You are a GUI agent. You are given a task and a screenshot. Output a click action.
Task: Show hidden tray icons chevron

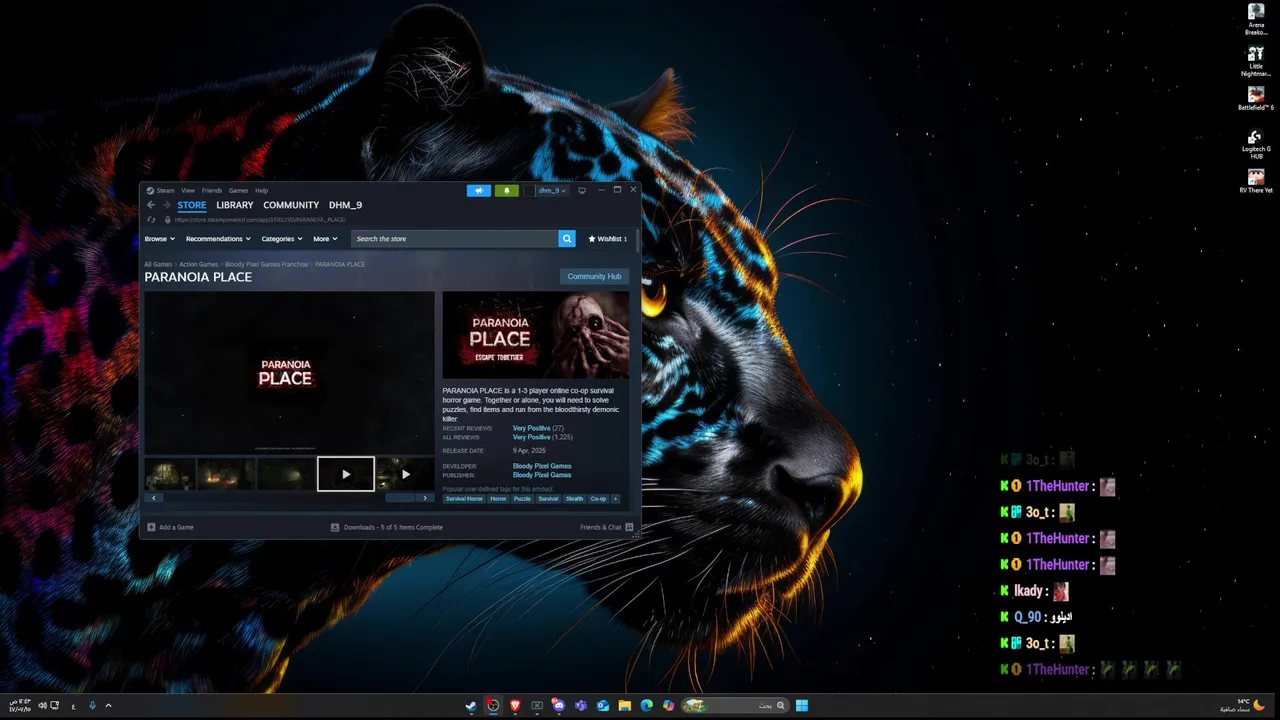point(108,705)
